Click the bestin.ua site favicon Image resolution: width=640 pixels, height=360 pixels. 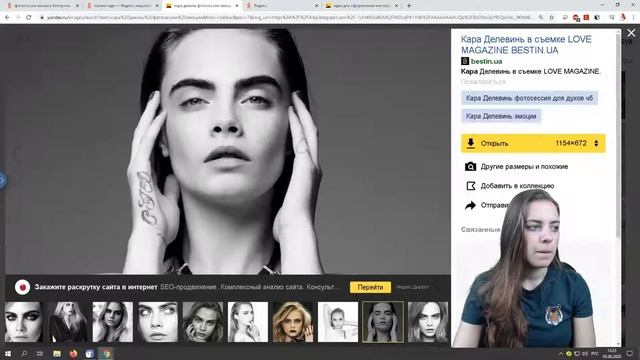click(x=464, y=61)
